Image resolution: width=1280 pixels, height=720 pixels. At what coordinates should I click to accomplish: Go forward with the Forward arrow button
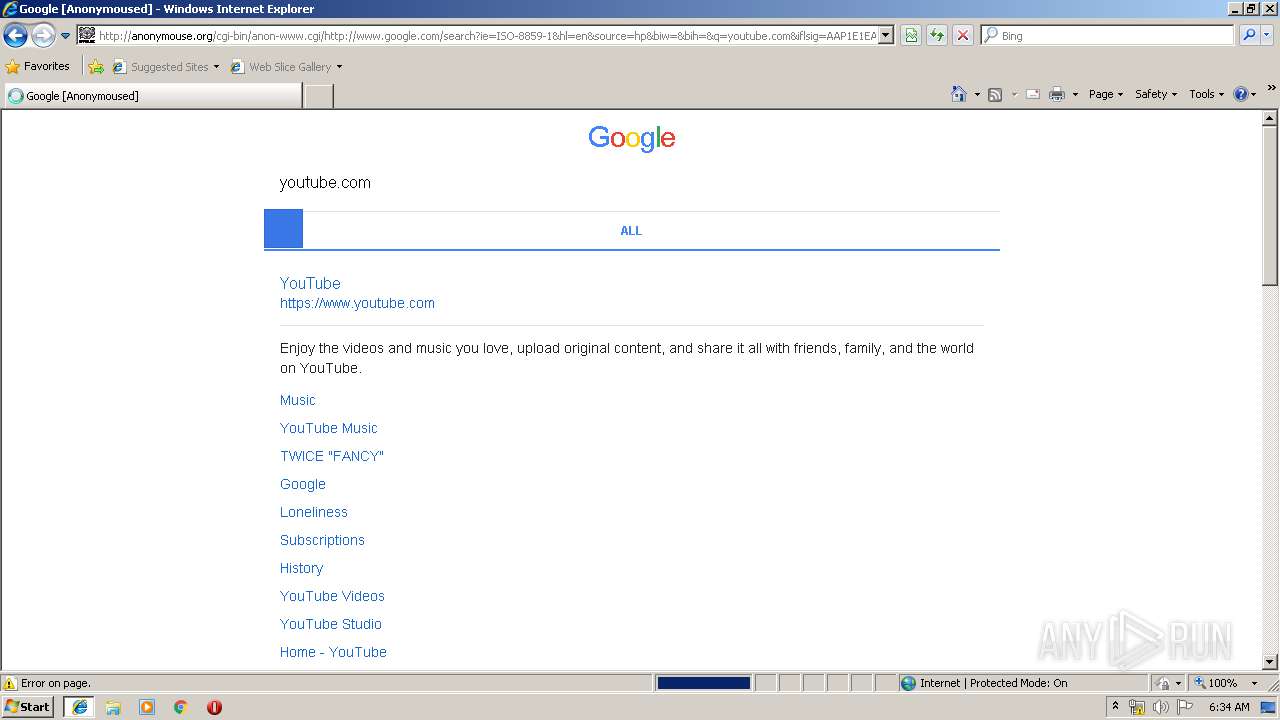pos(43,36)
